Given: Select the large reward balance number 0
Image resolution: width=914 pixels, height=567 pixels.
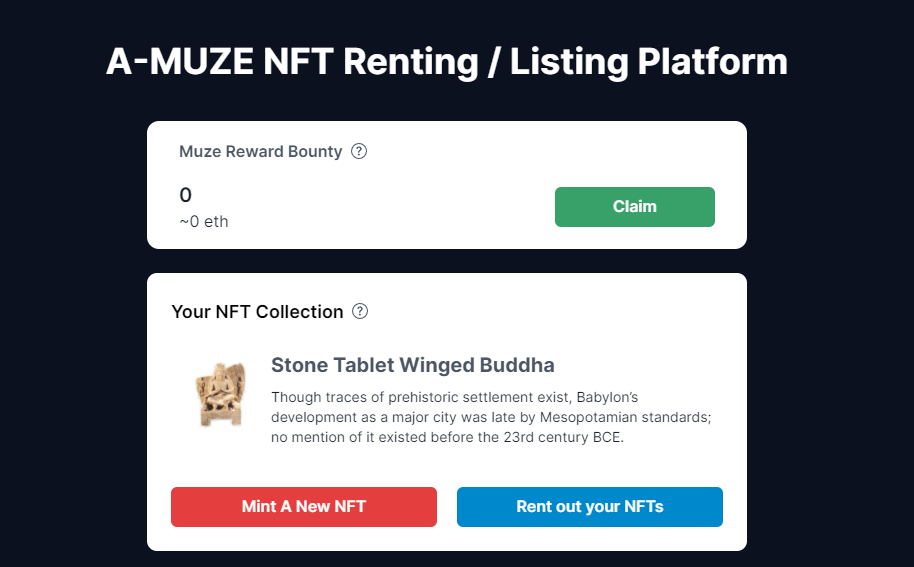Looking at the screenshot, I should tap(185, 195).
